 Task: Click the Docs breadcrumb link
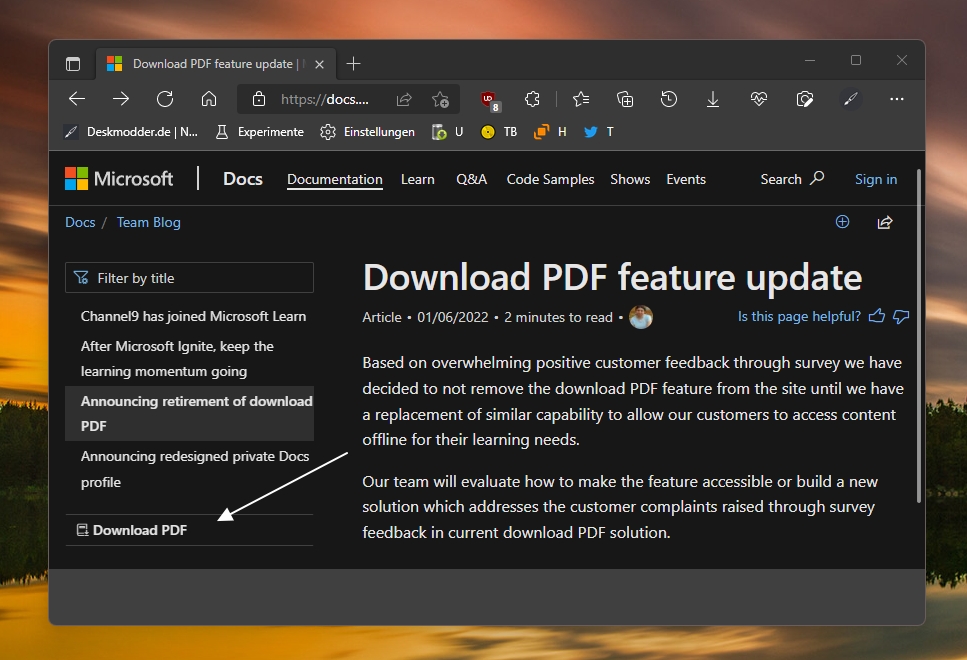click(80, 222)
